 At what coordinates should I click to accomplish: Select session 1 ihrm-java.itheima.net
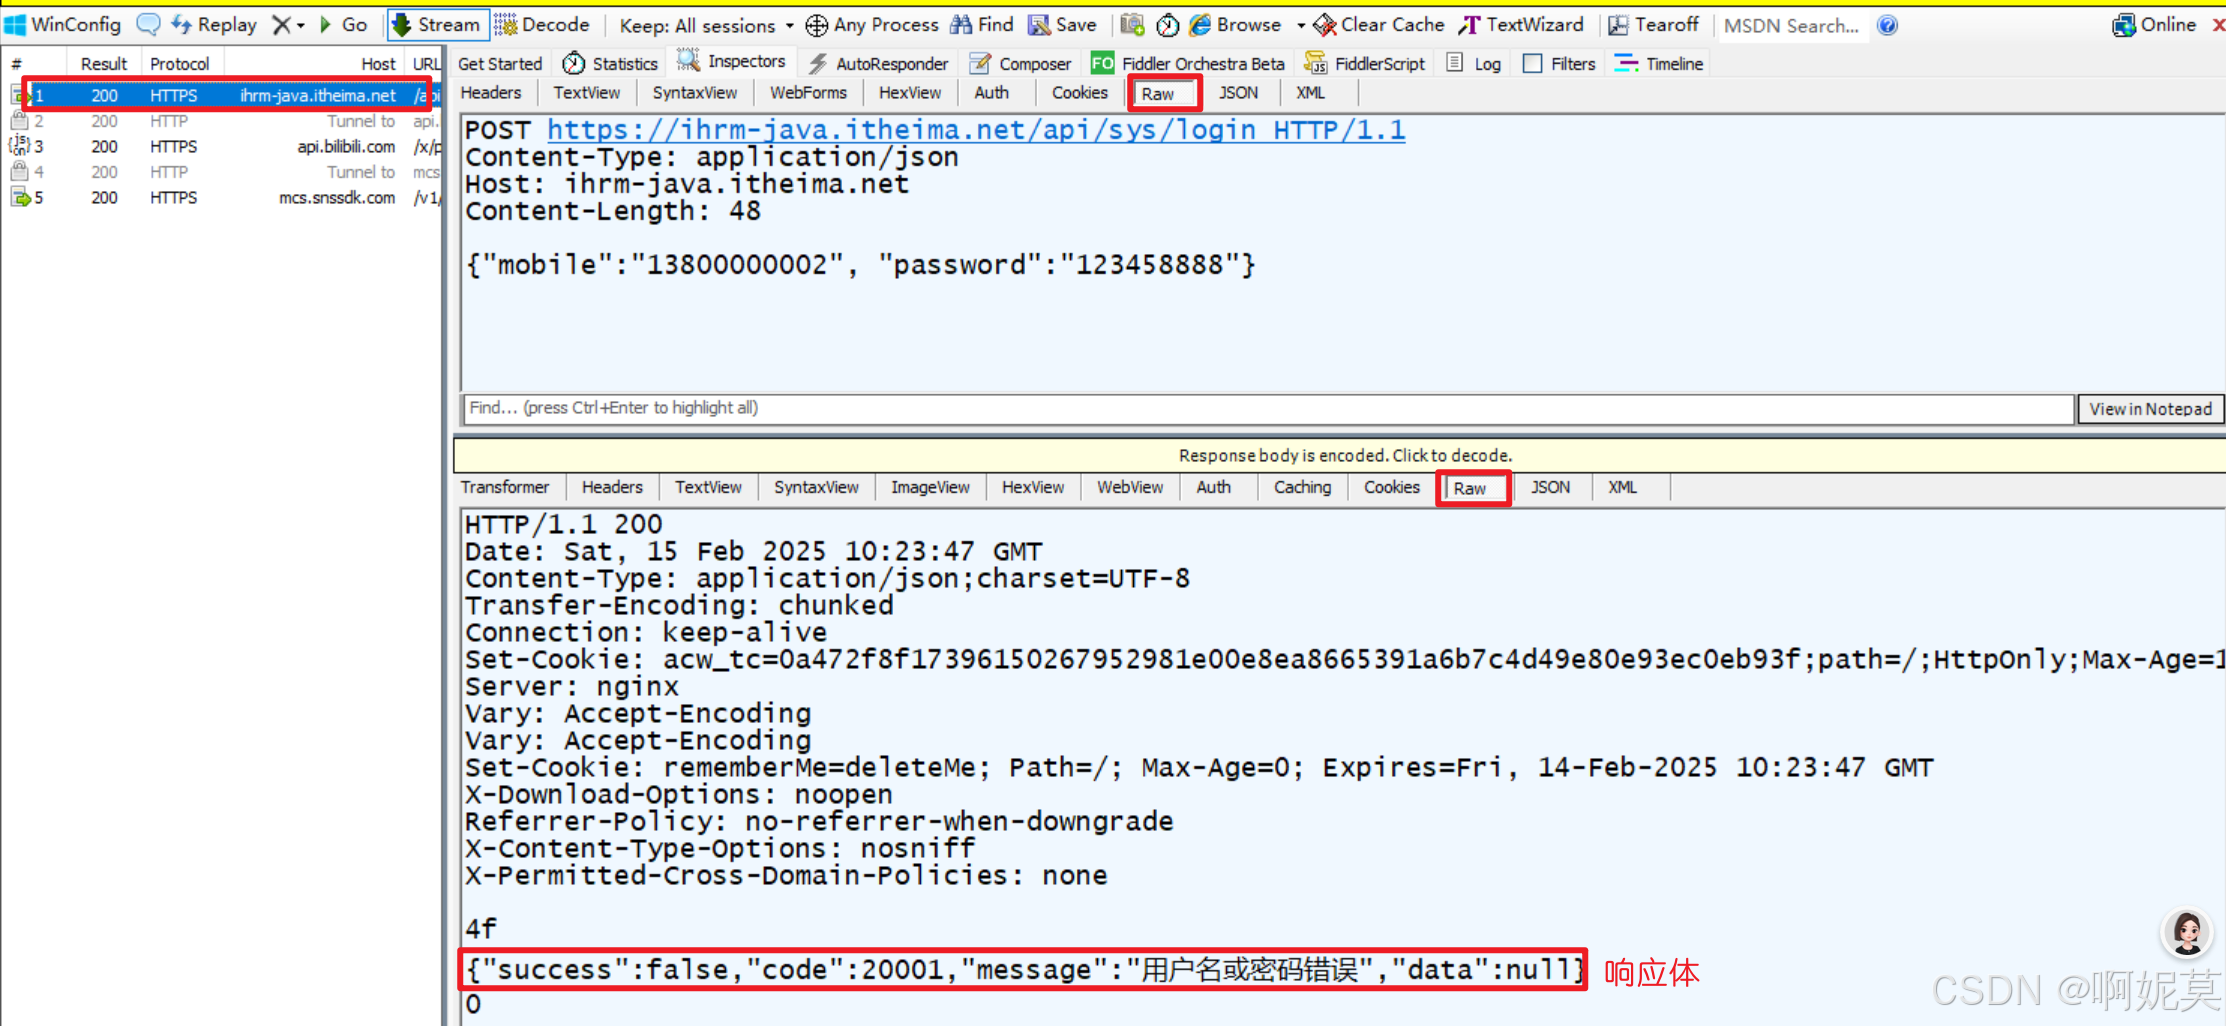222,96
